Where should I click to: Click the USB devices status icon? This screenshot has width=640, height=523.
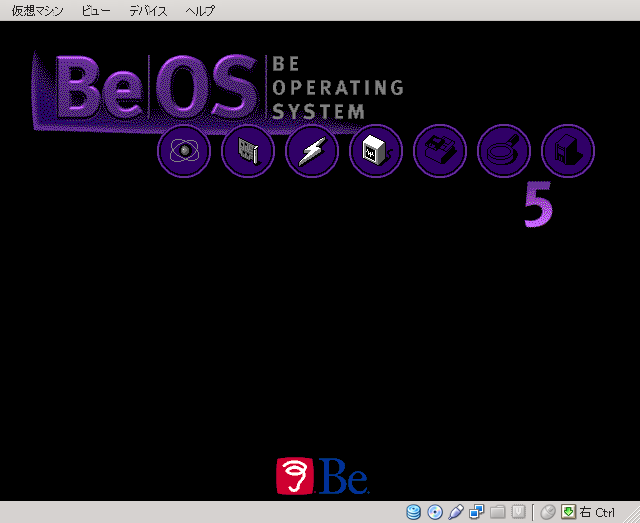click(x=456, y=512)
